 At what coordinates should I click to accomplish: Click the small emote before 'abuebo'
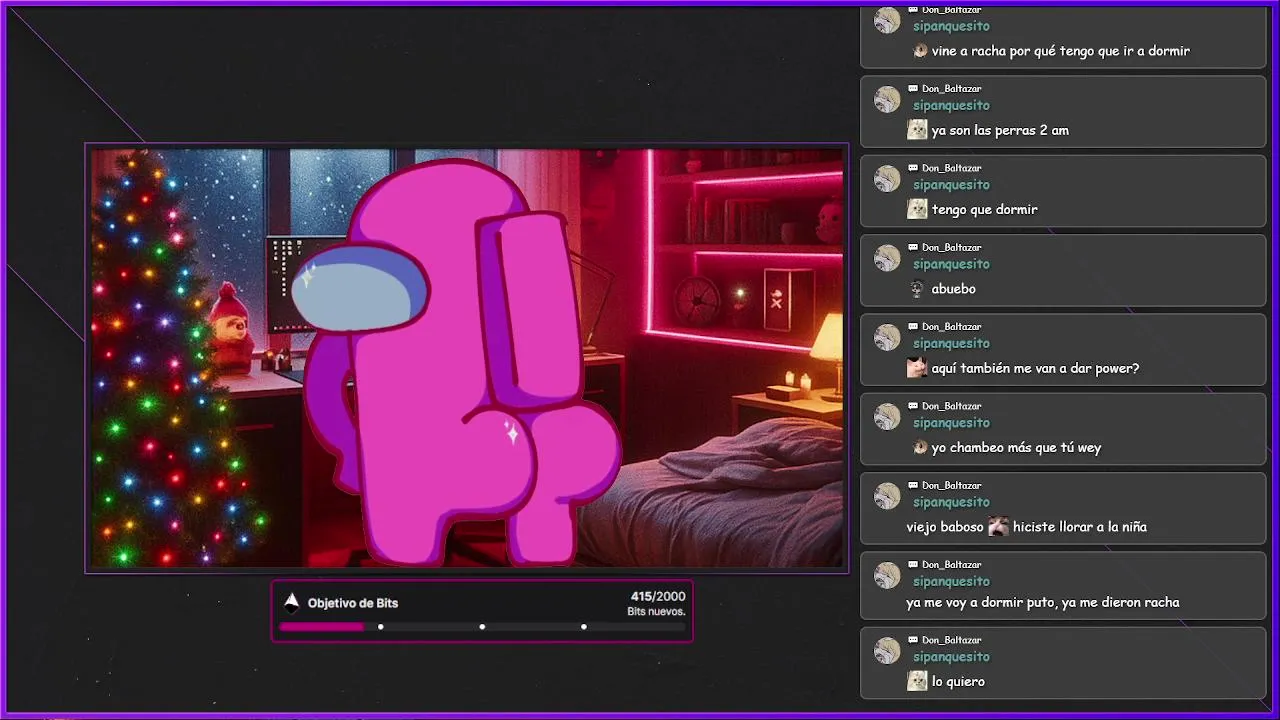tap(917, 289)
